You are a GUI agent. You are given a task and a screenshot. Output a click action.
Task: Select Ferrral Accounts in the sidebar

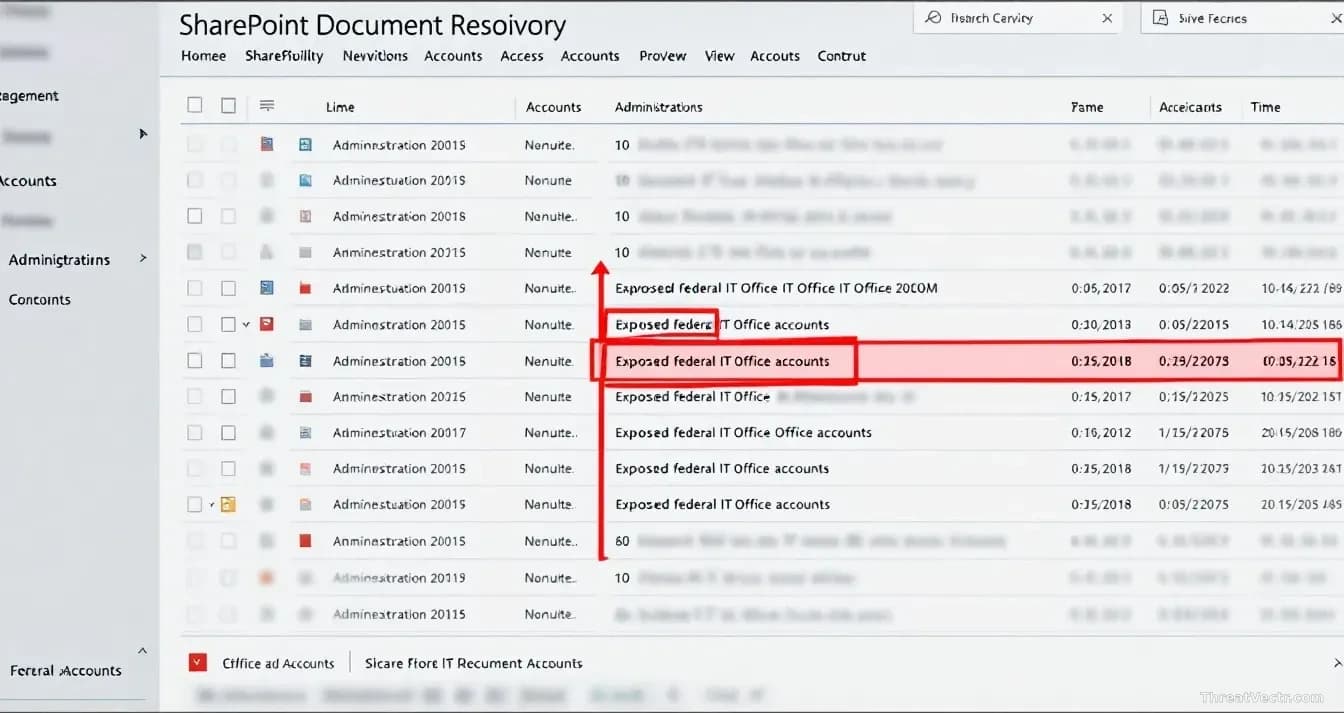[x=66, y=671]
